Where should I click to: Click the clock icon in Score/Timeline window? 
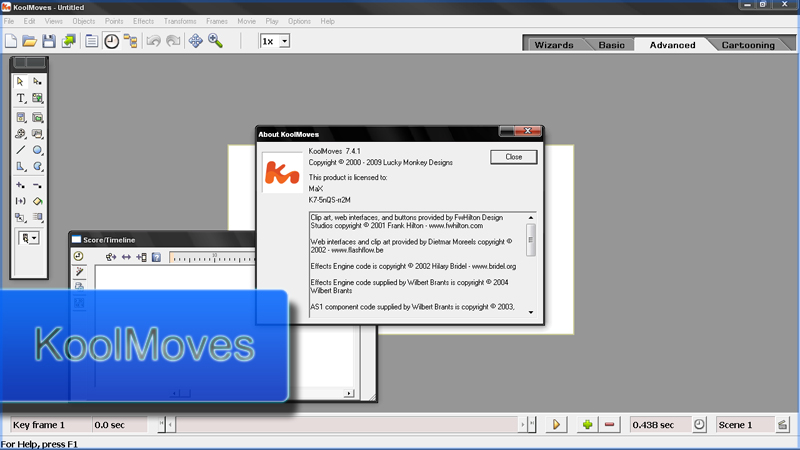tap(78, 256)
